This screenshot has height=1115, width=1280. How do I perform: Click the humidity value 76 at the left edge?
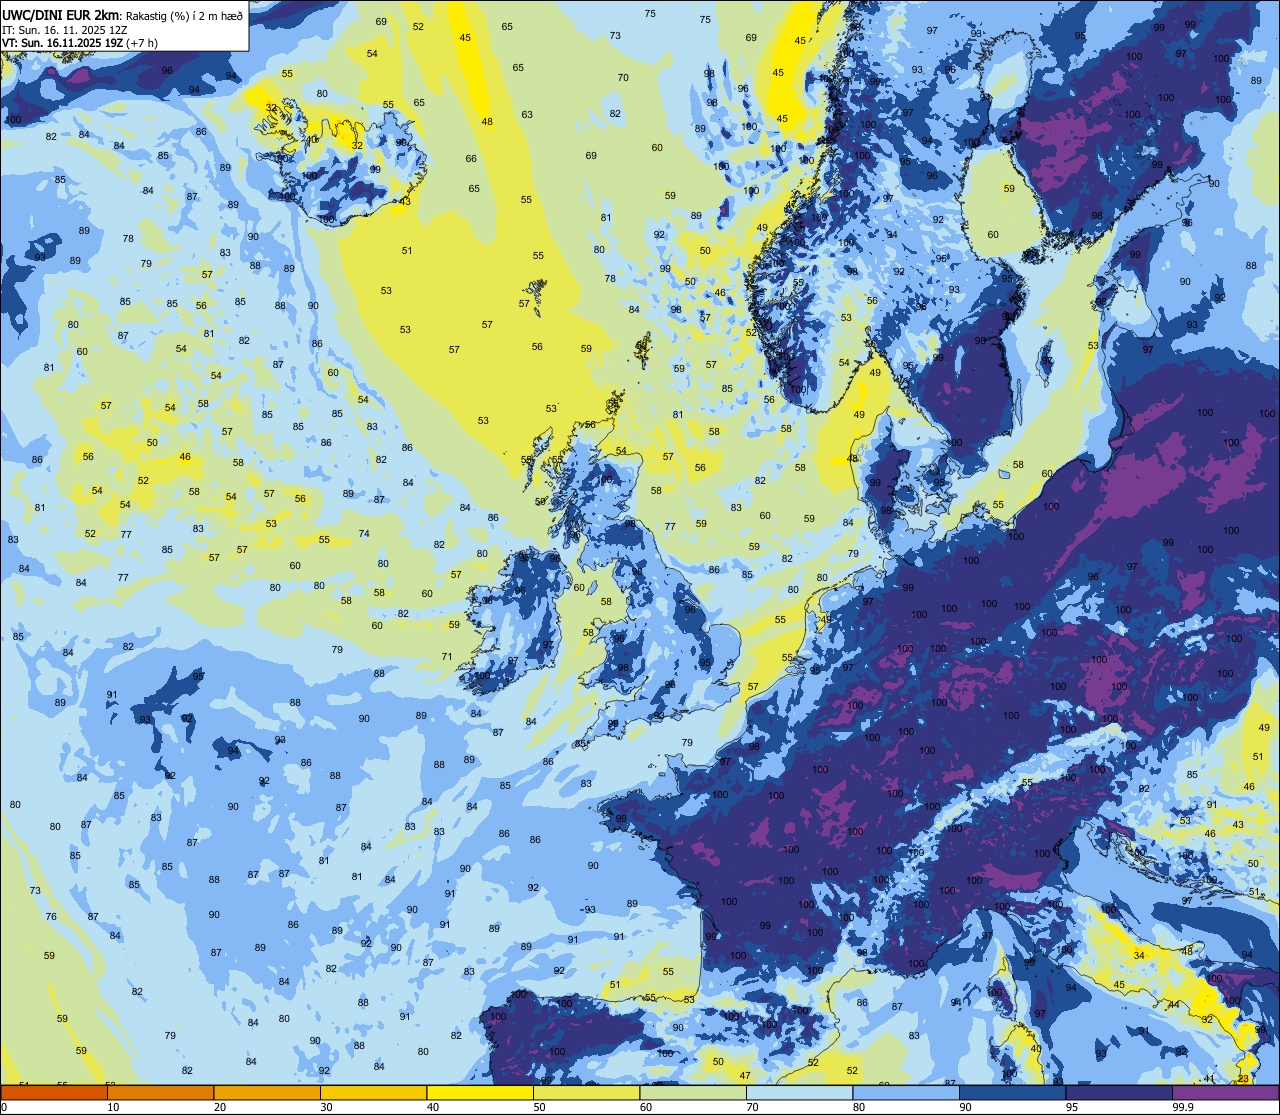(x=51, y=916)
